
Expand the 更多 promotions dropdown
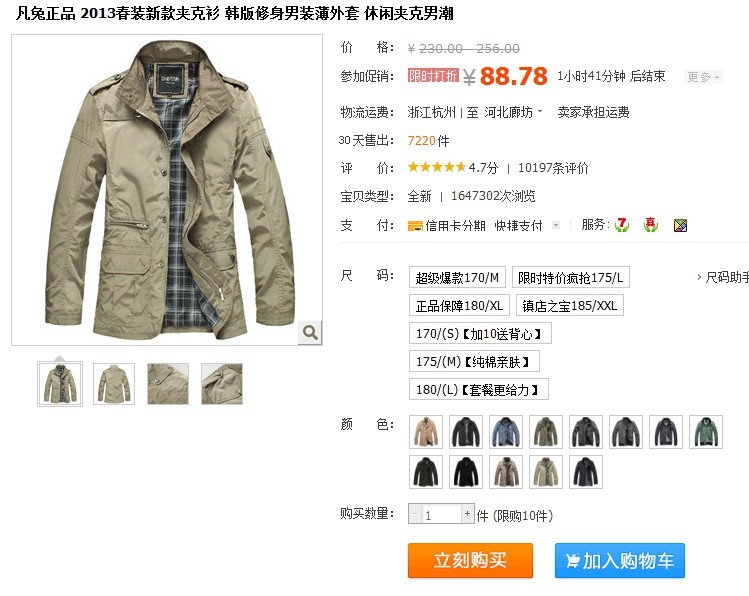(x=703, y=77)
